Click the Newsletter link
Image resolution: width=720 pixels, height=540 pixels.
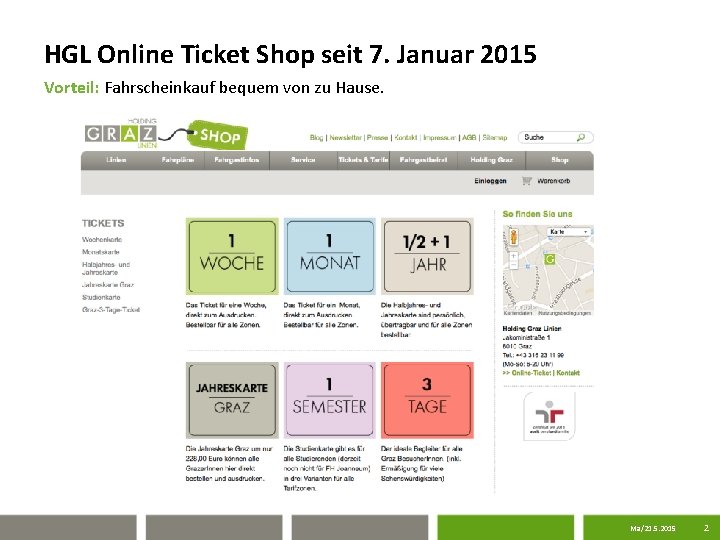(345, 137)
